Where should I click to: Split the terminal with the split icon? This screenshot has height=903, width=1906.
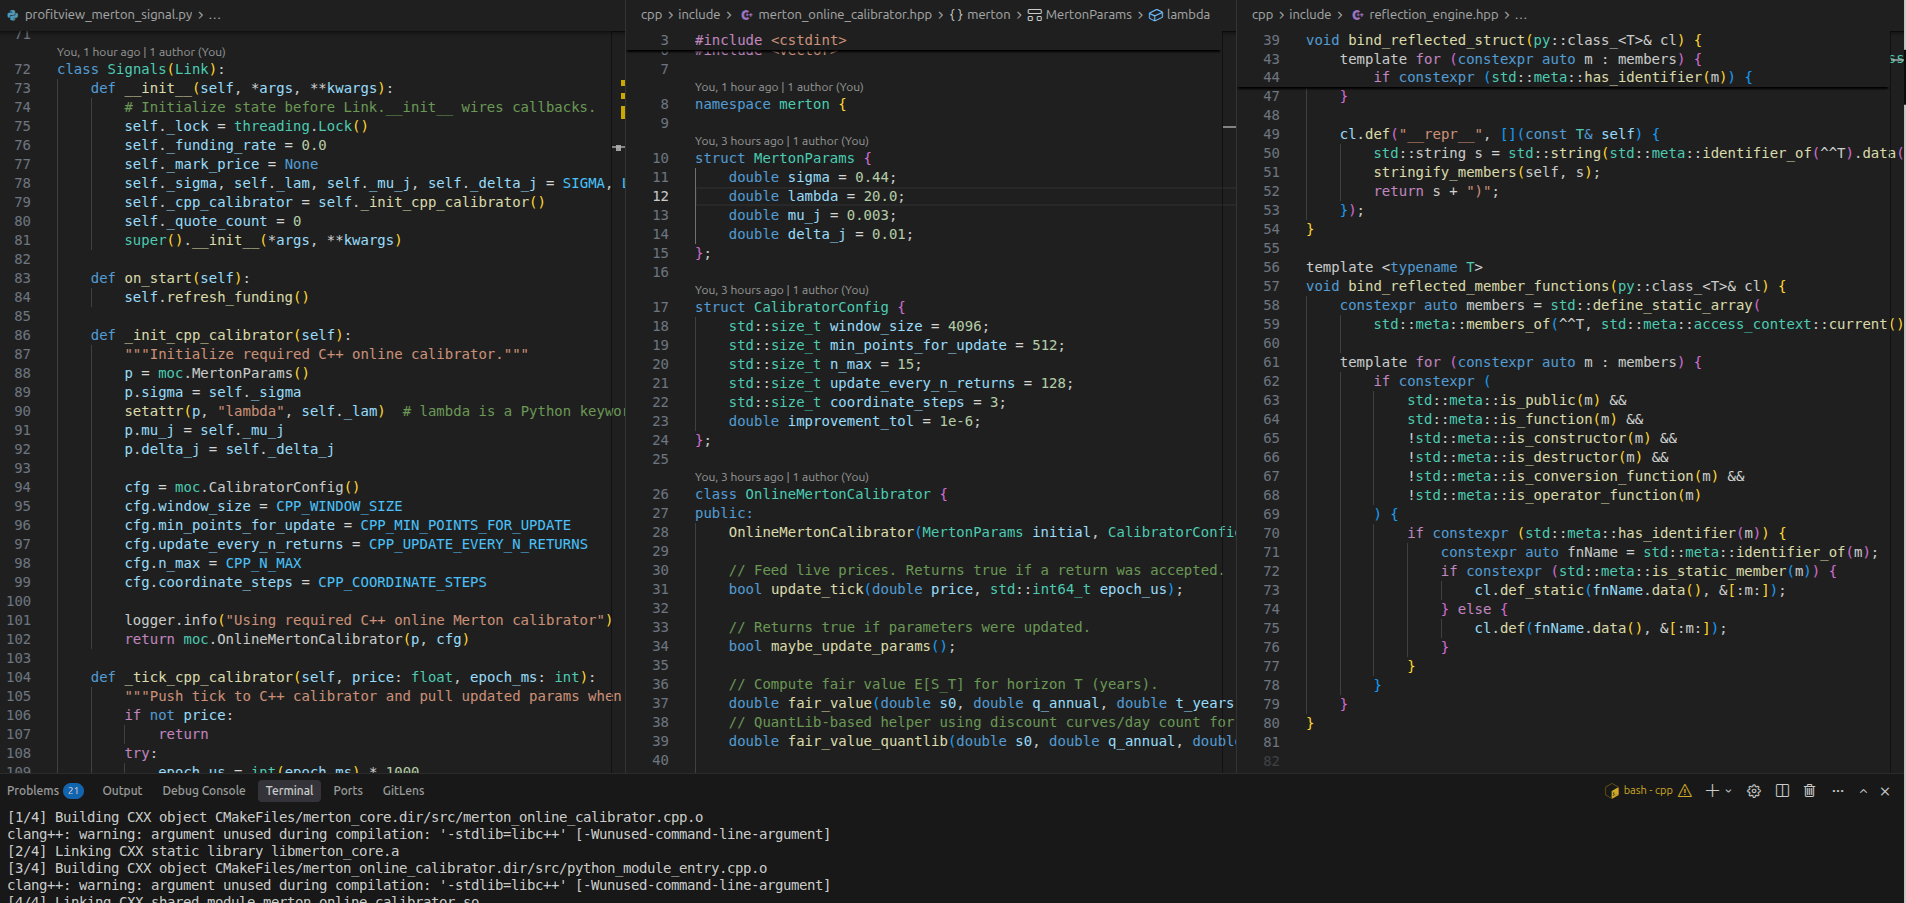click(x=1782, y=791)
